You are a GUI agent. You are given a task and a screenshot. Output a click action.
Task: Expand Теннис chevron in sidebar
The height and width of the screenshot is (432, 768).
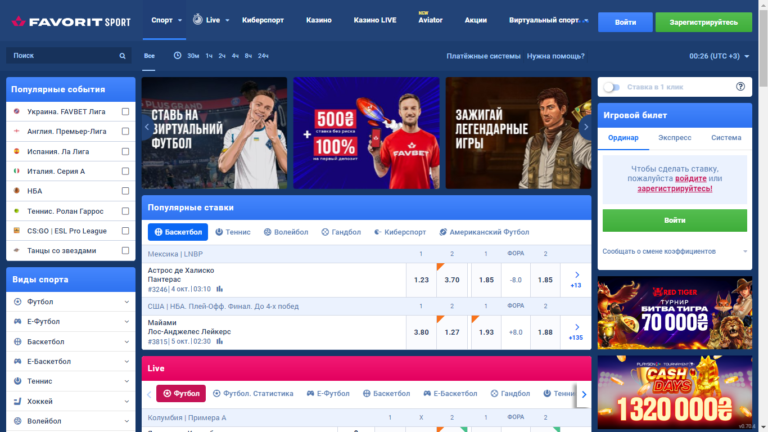(127, 381)
